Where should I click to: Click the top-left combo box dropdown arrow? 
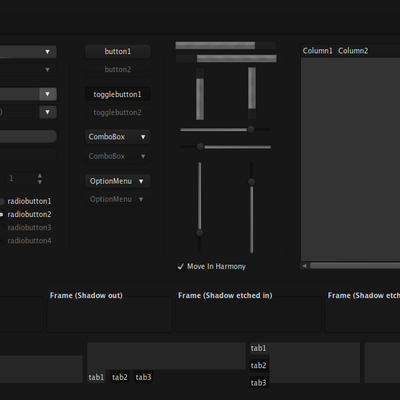[47, 52]
